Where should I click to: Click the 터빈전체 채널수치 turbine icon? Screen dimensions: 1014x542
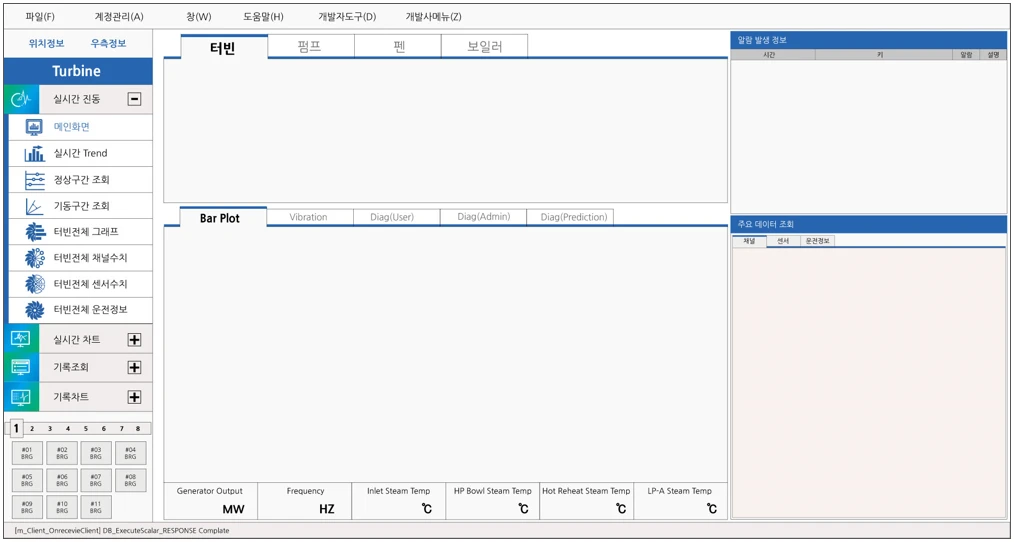click(34, 258)
